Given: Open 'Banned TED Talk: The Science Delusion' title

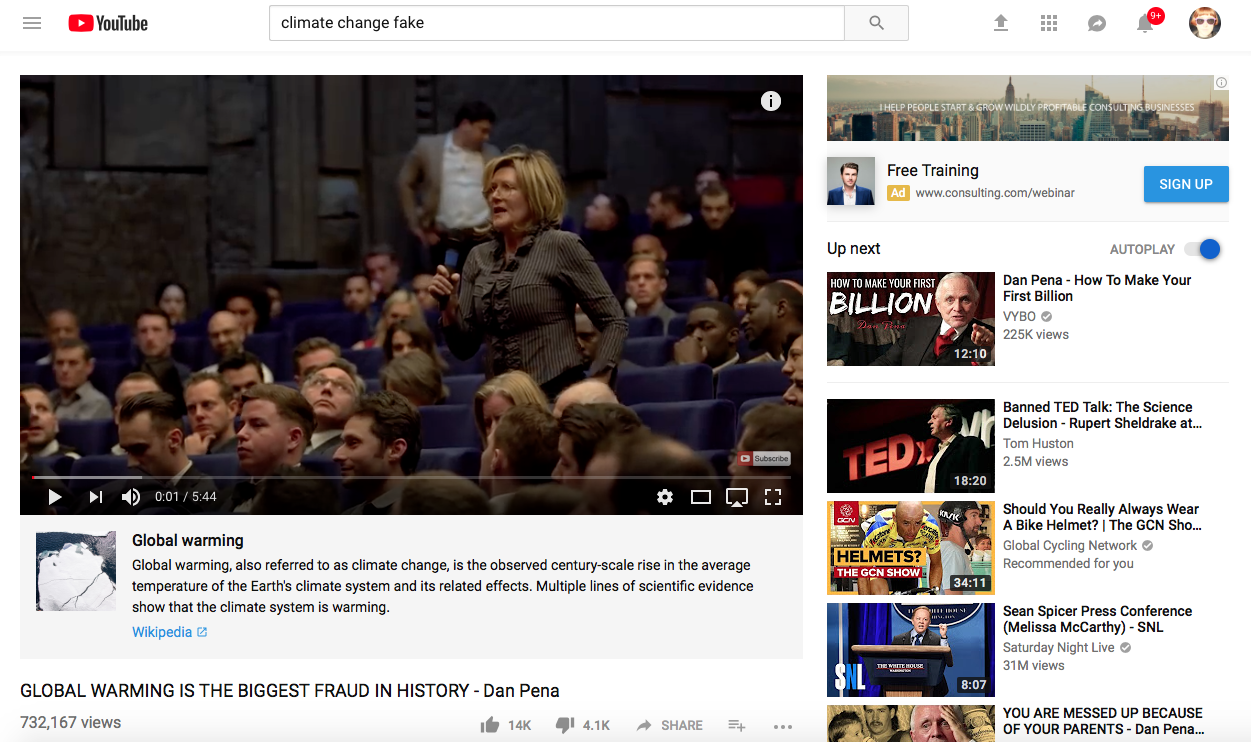Looking at the screenshot, I should point(1102,415).
